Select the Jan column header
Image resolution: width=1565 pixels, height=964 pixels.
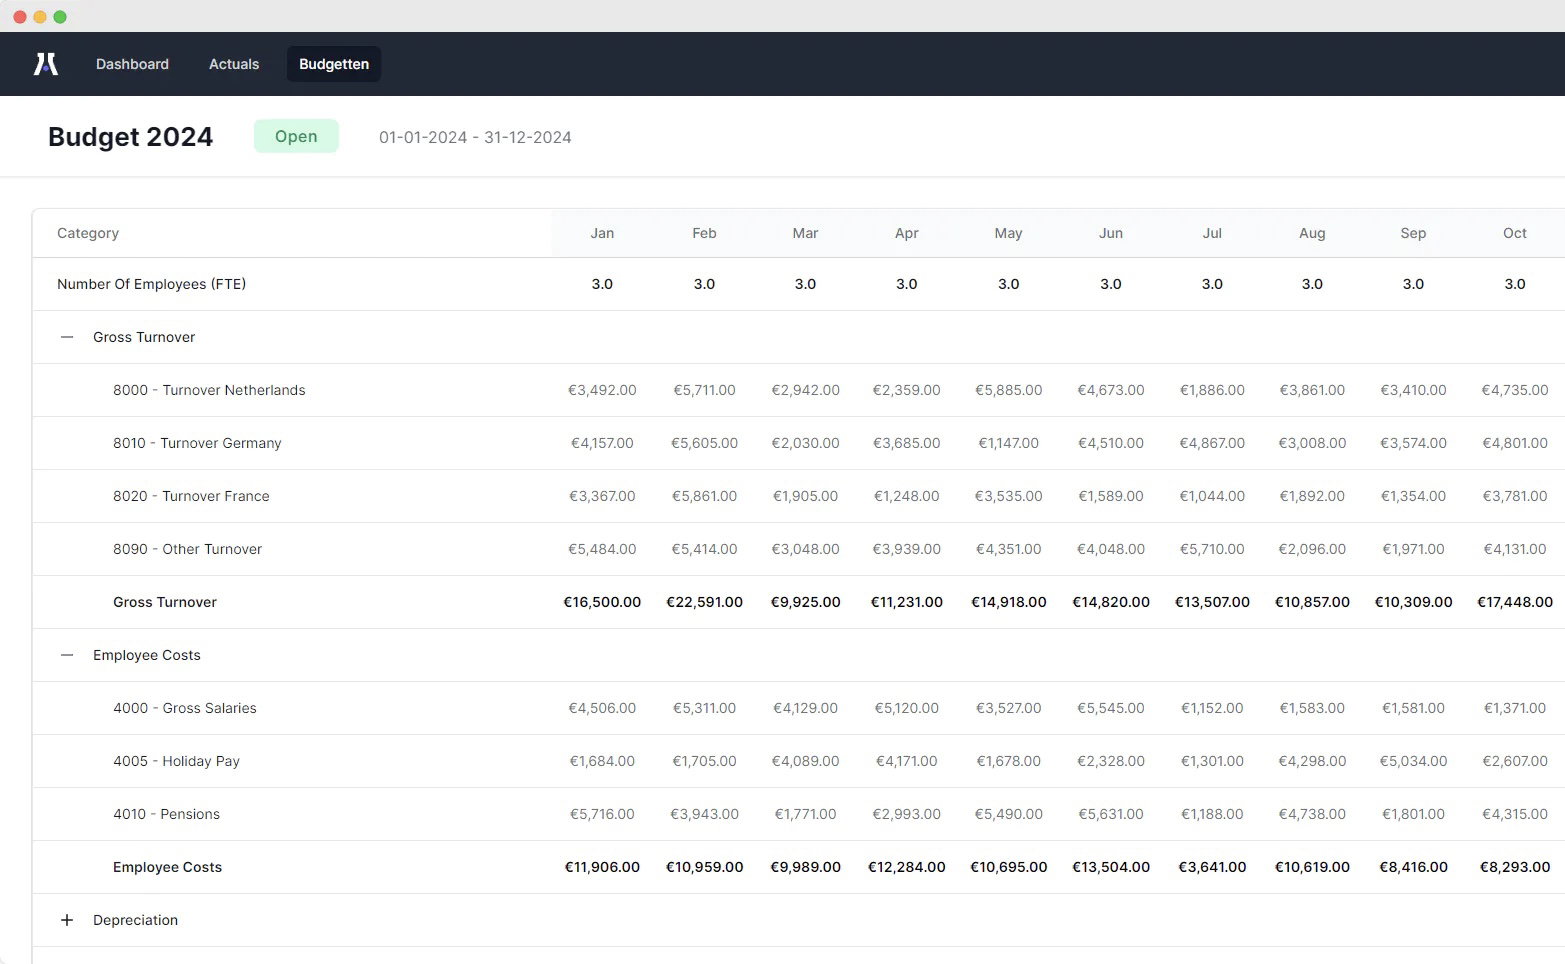(x=602, y=233)
